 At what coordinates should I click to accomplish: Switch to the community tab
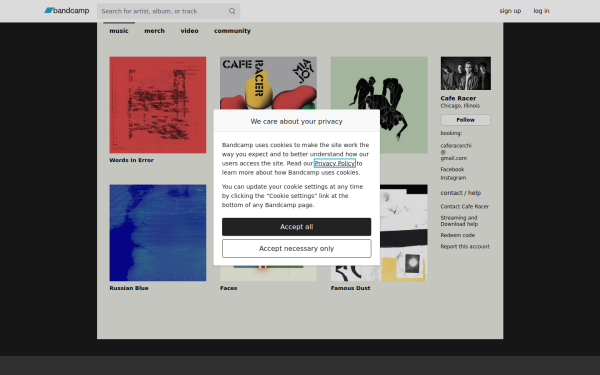click(232, 31)
